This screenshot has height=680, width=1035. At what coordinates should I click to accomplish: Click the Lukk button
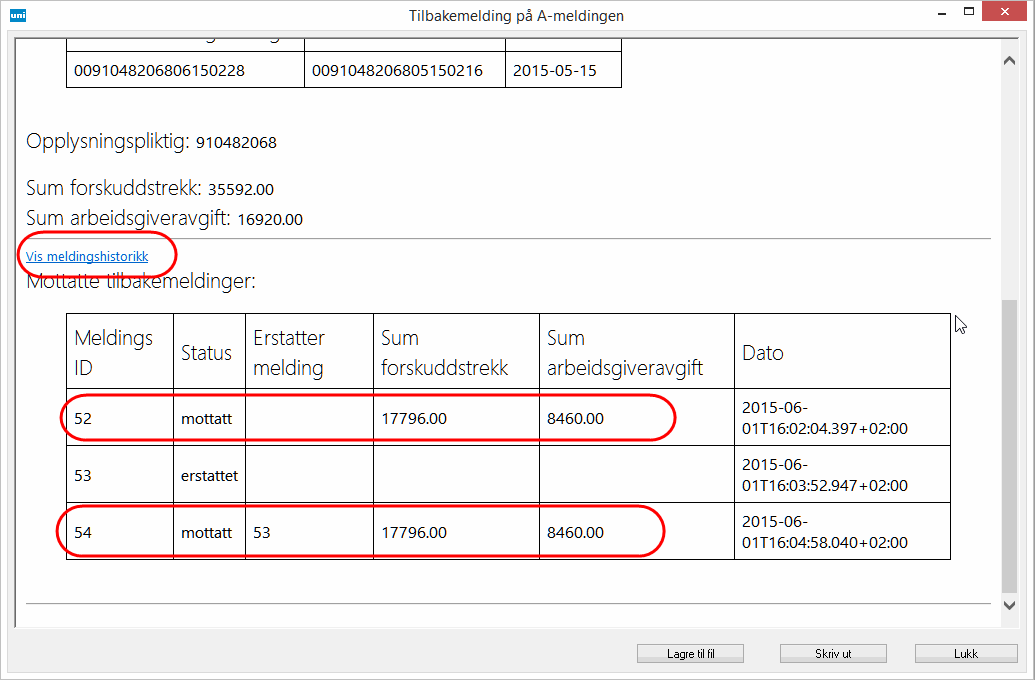click(x=965, y=654)
